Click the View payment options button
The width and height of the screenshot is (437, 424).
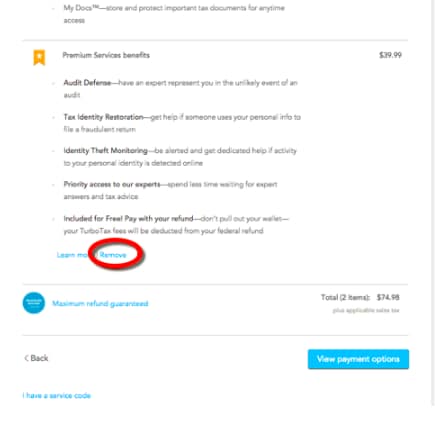pos(358,359)
